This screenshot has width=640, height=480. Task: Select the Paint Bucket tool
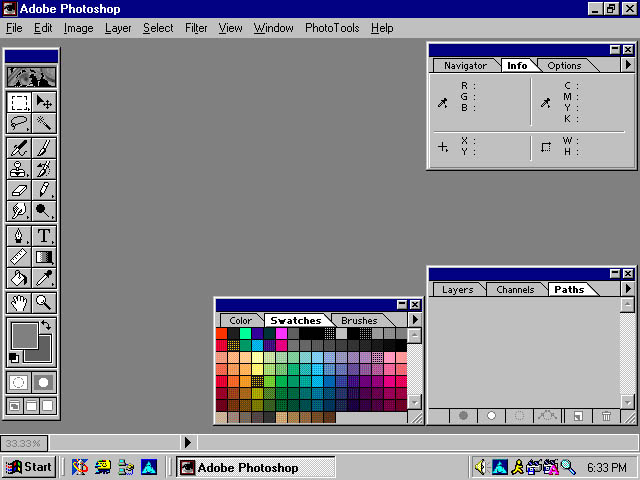pos(19,278)
